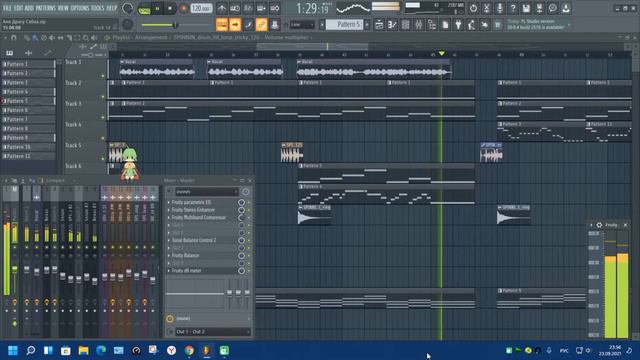Image resolution: width=640 pixels, height=360 pixels.
Task: Click the save project floppy icon
Action: [526, 8]
